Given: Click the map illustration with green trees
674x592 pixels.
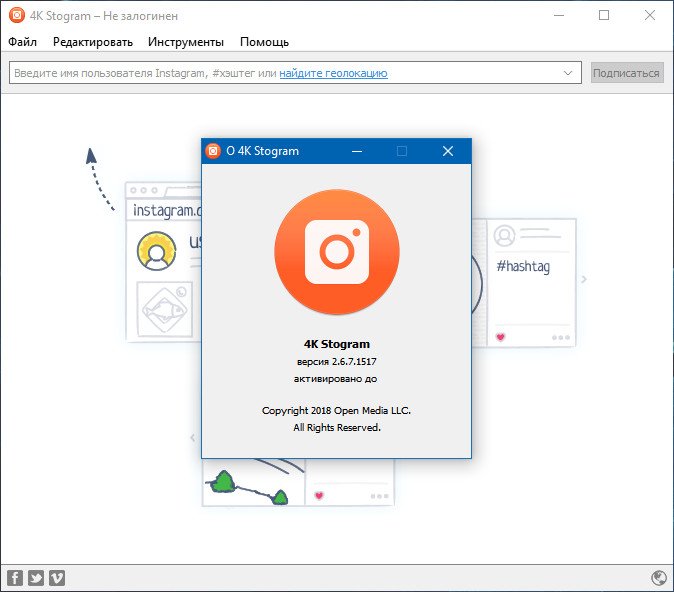Looking at the screenshot, I should click(254, 482).
